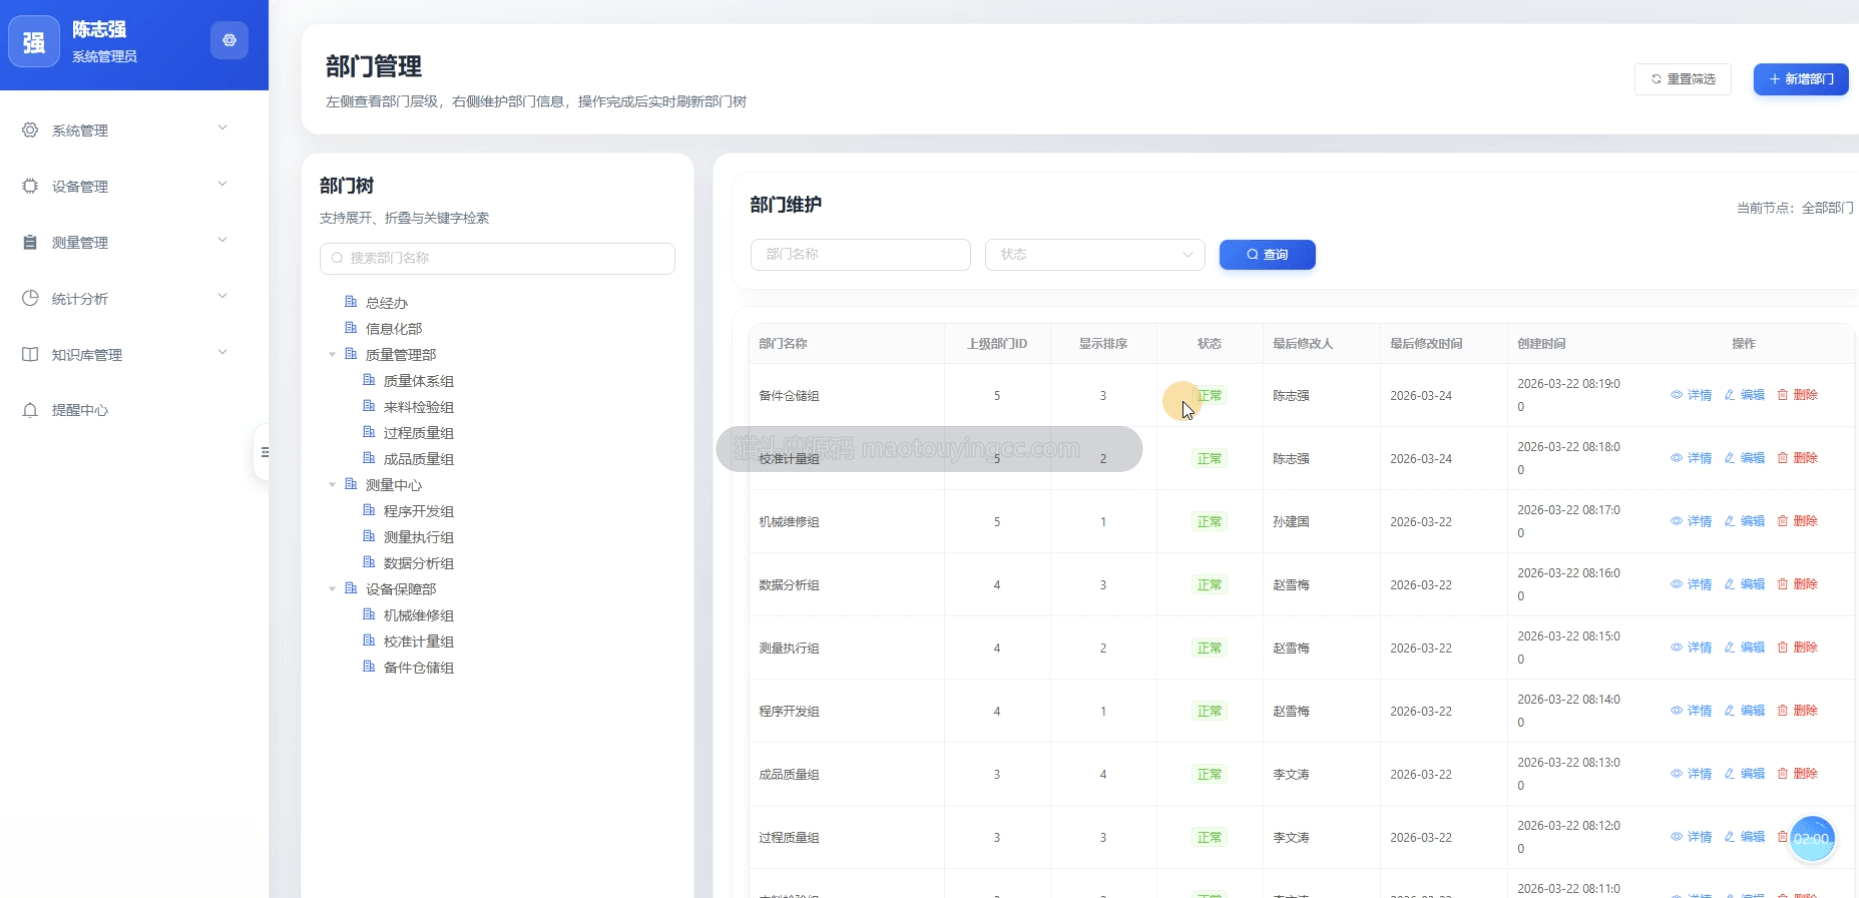Expand 系统管理 menu chevron
The height and width of the screenshot is (898, 1859).
pyautogui.click(x=222, y=128)
